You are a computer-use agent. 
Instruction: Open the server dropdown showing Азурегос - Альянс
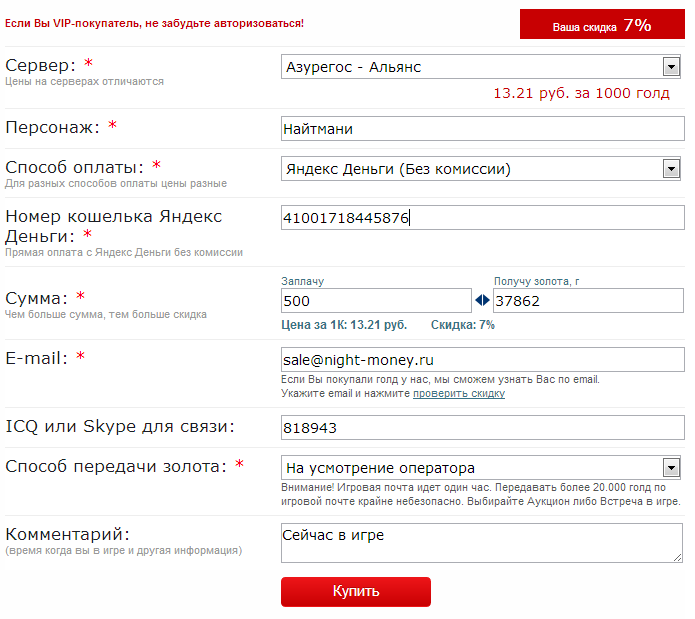(480, 67)
